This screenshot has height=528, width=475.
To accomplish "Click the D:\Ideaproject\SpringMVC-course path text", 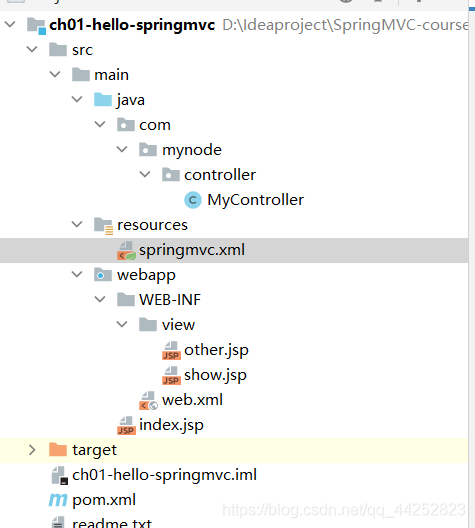I will (x=345, y=25).
